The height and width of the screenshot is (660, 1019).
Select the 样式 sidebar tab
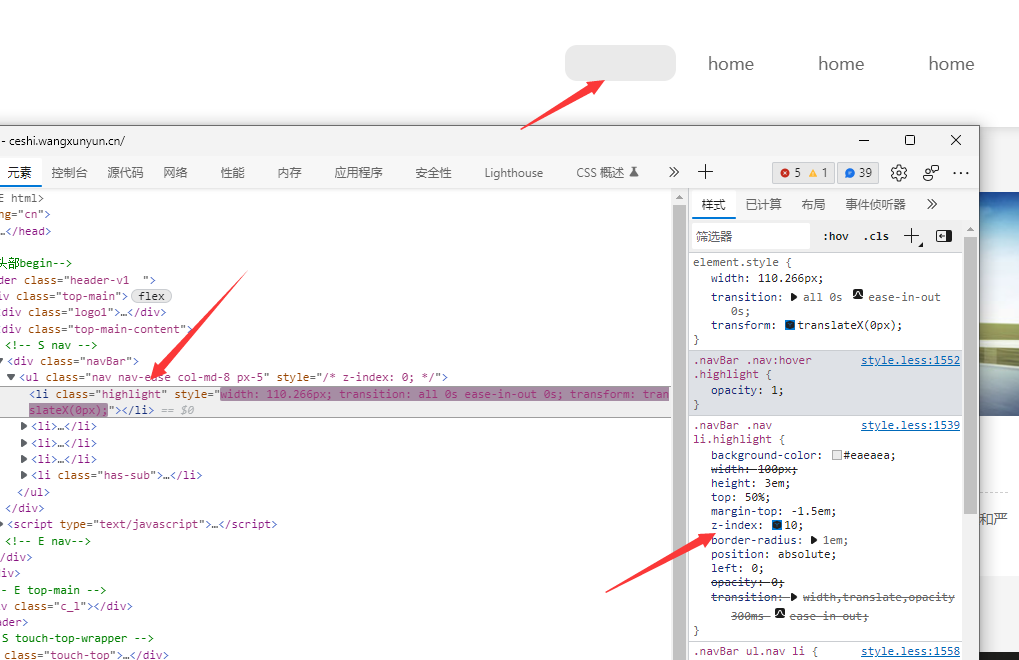tap(713, 205)
